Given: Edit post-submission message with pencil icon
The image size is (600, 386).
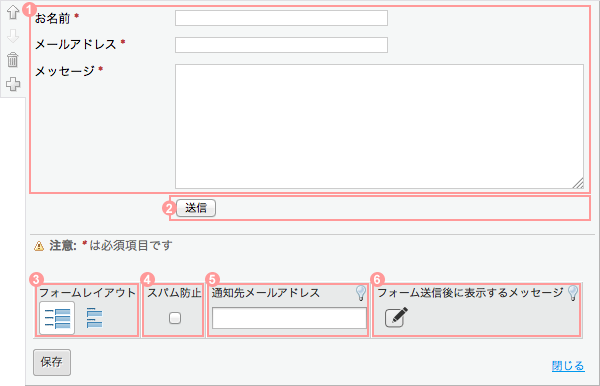Looking at the screenshot, I should (x=396, y=317).
